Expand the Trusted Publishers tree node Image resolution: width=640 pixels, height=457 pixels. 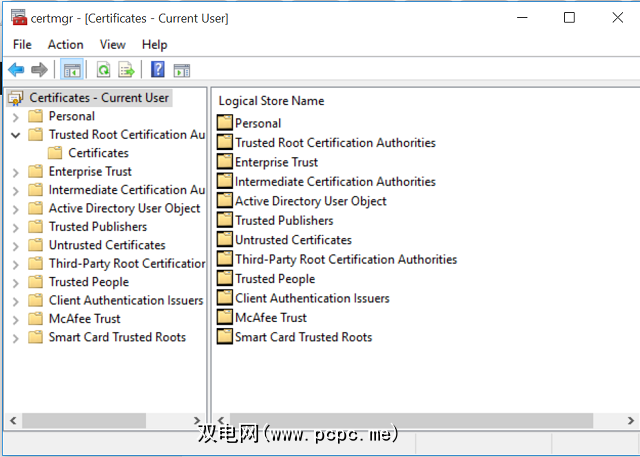16,228
